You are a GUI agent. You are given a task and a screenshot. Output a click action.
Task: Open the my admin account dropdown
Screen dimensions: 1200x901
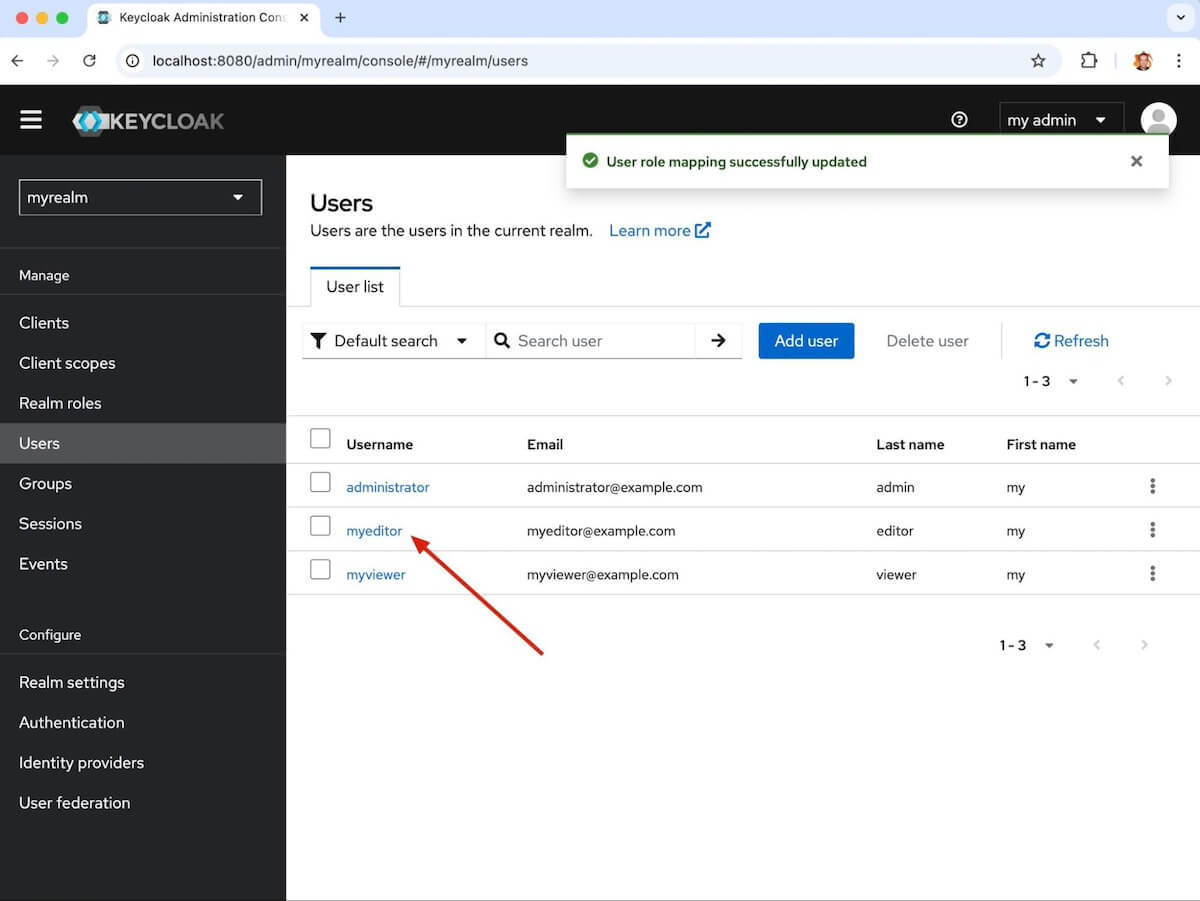tap(1060, 120)
